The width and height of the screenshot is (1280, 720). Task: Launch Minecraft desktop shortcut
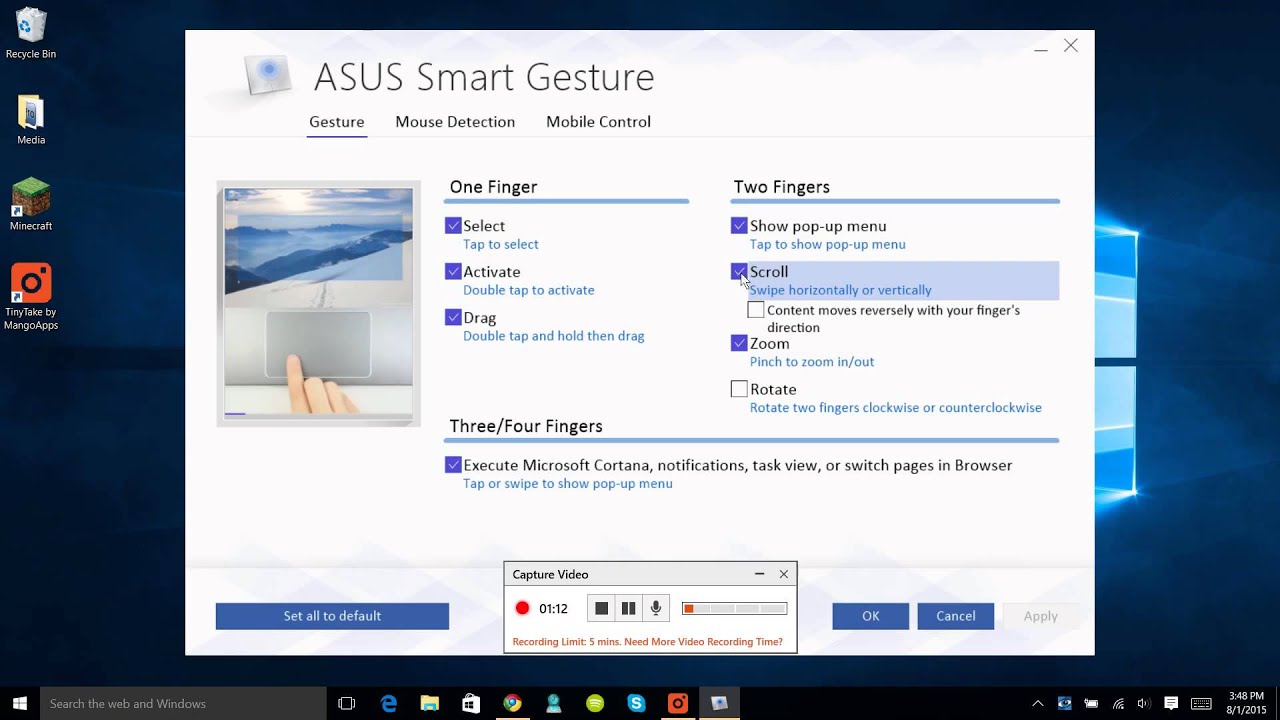[31, 205]
